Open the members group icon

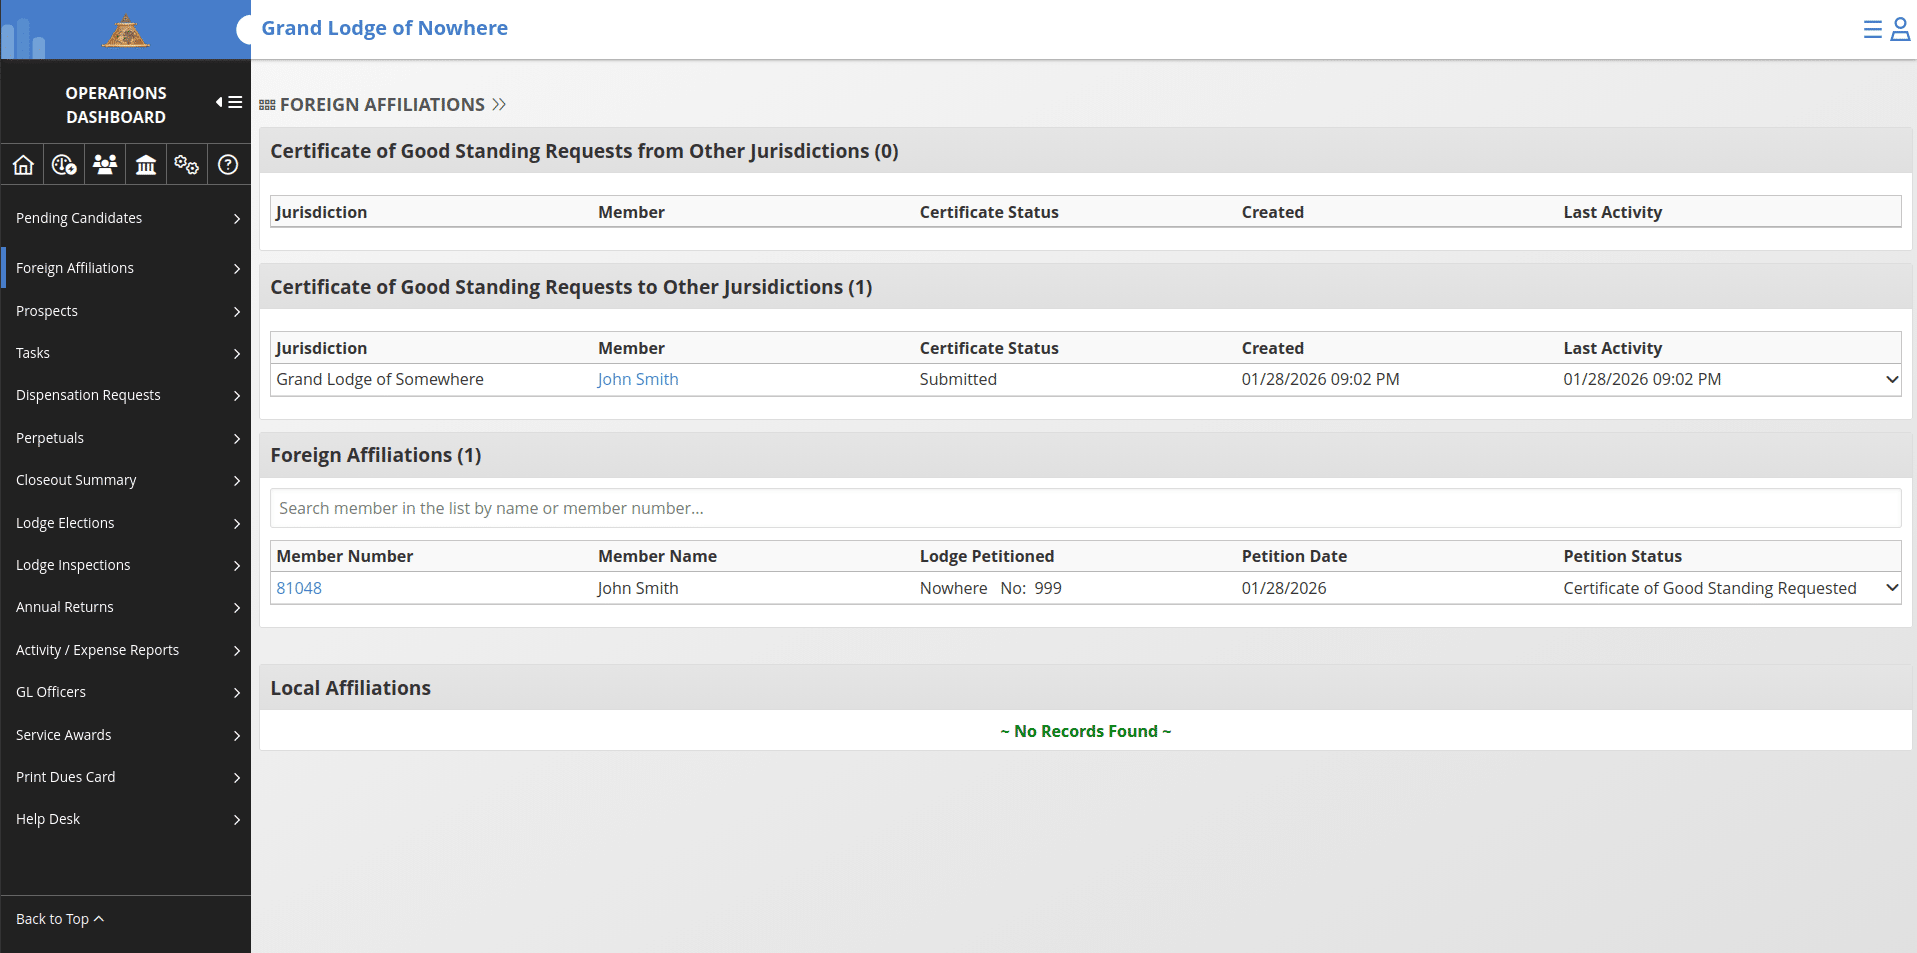[105, 165]
